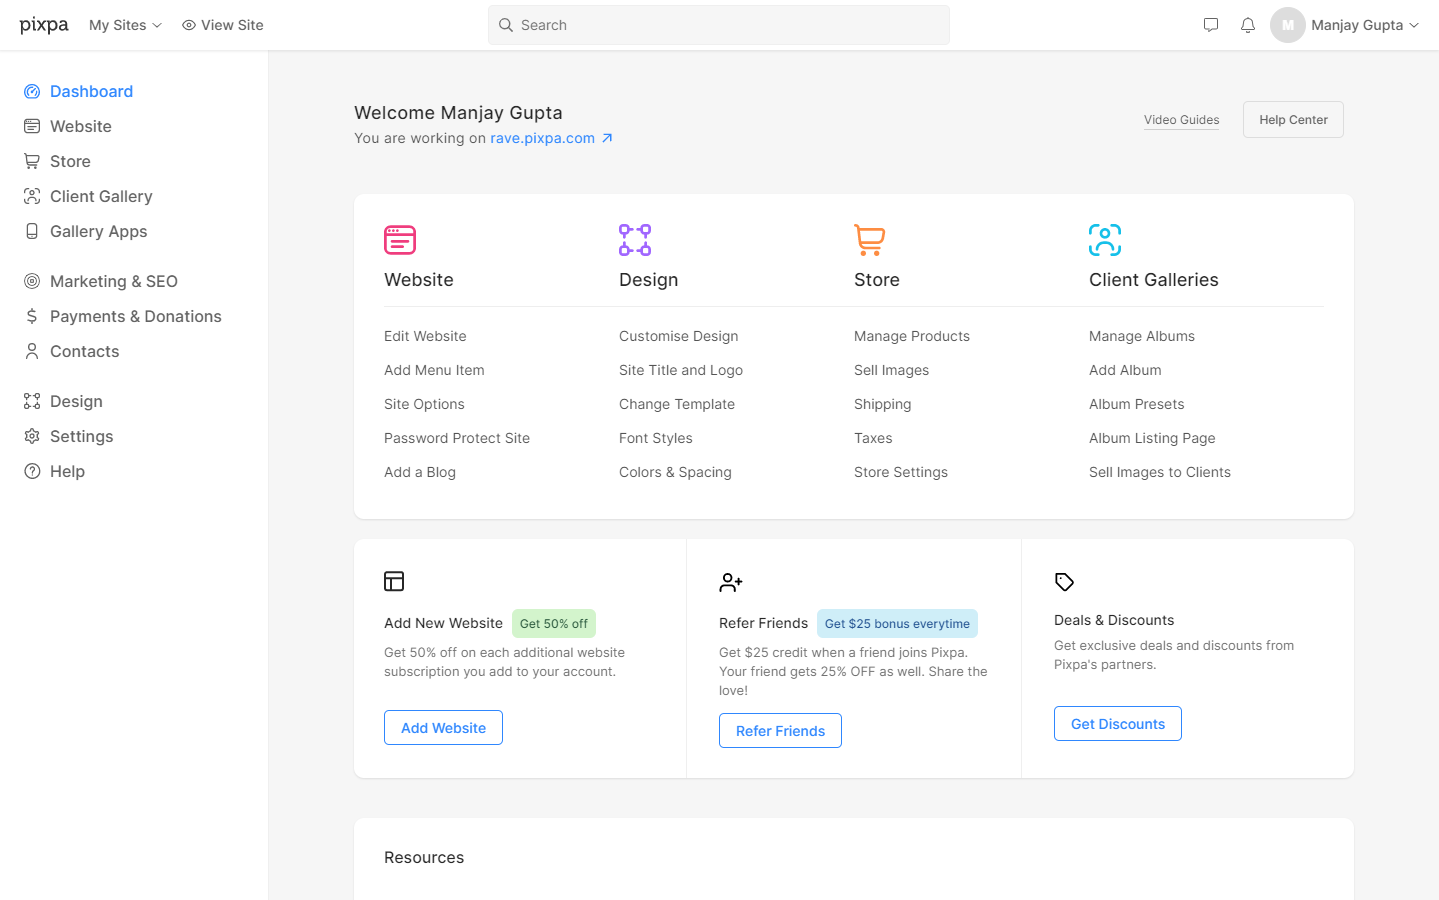Go to Payments & Donations section
This screenshot has width=1439, height=900.
click(x=135, y=316)
